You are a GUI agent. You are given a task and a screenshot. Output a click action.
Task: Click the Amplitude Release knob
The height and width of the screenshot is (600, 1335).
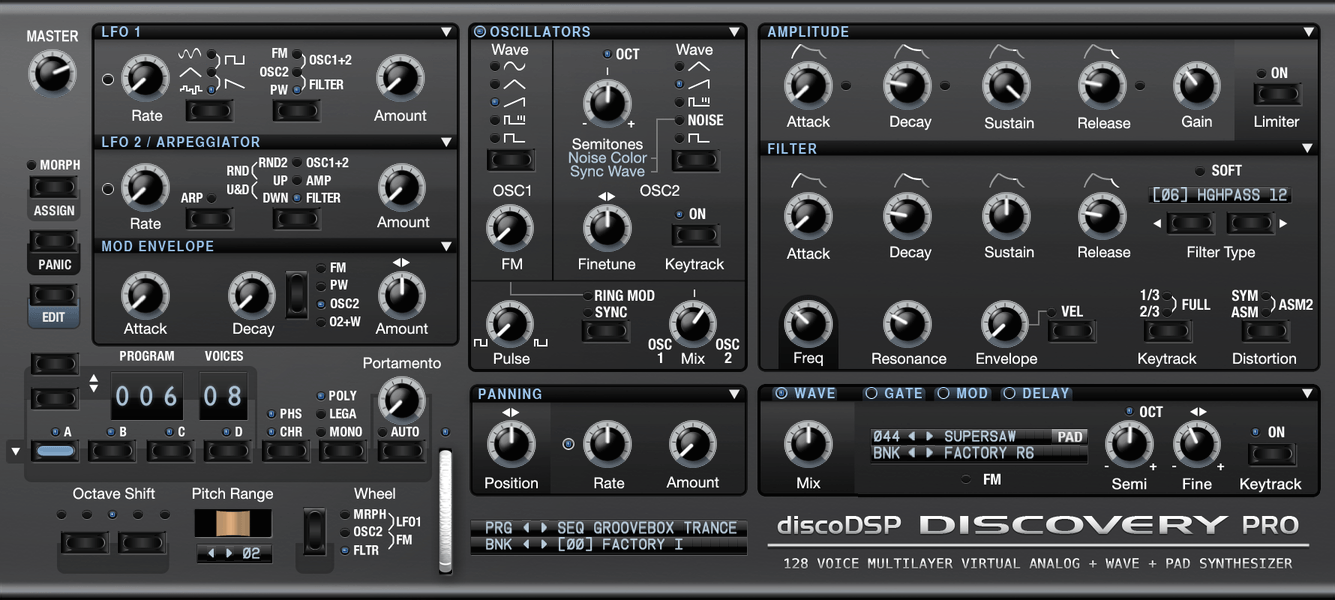(1102, 87)
